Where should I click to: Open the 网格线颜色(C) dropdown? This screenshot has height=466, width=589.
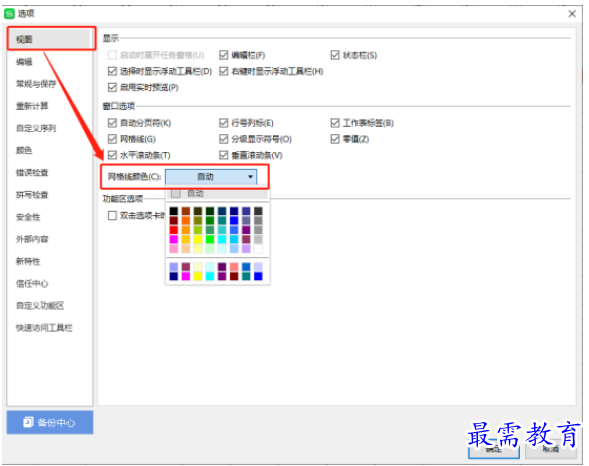(x=211, y=176)
